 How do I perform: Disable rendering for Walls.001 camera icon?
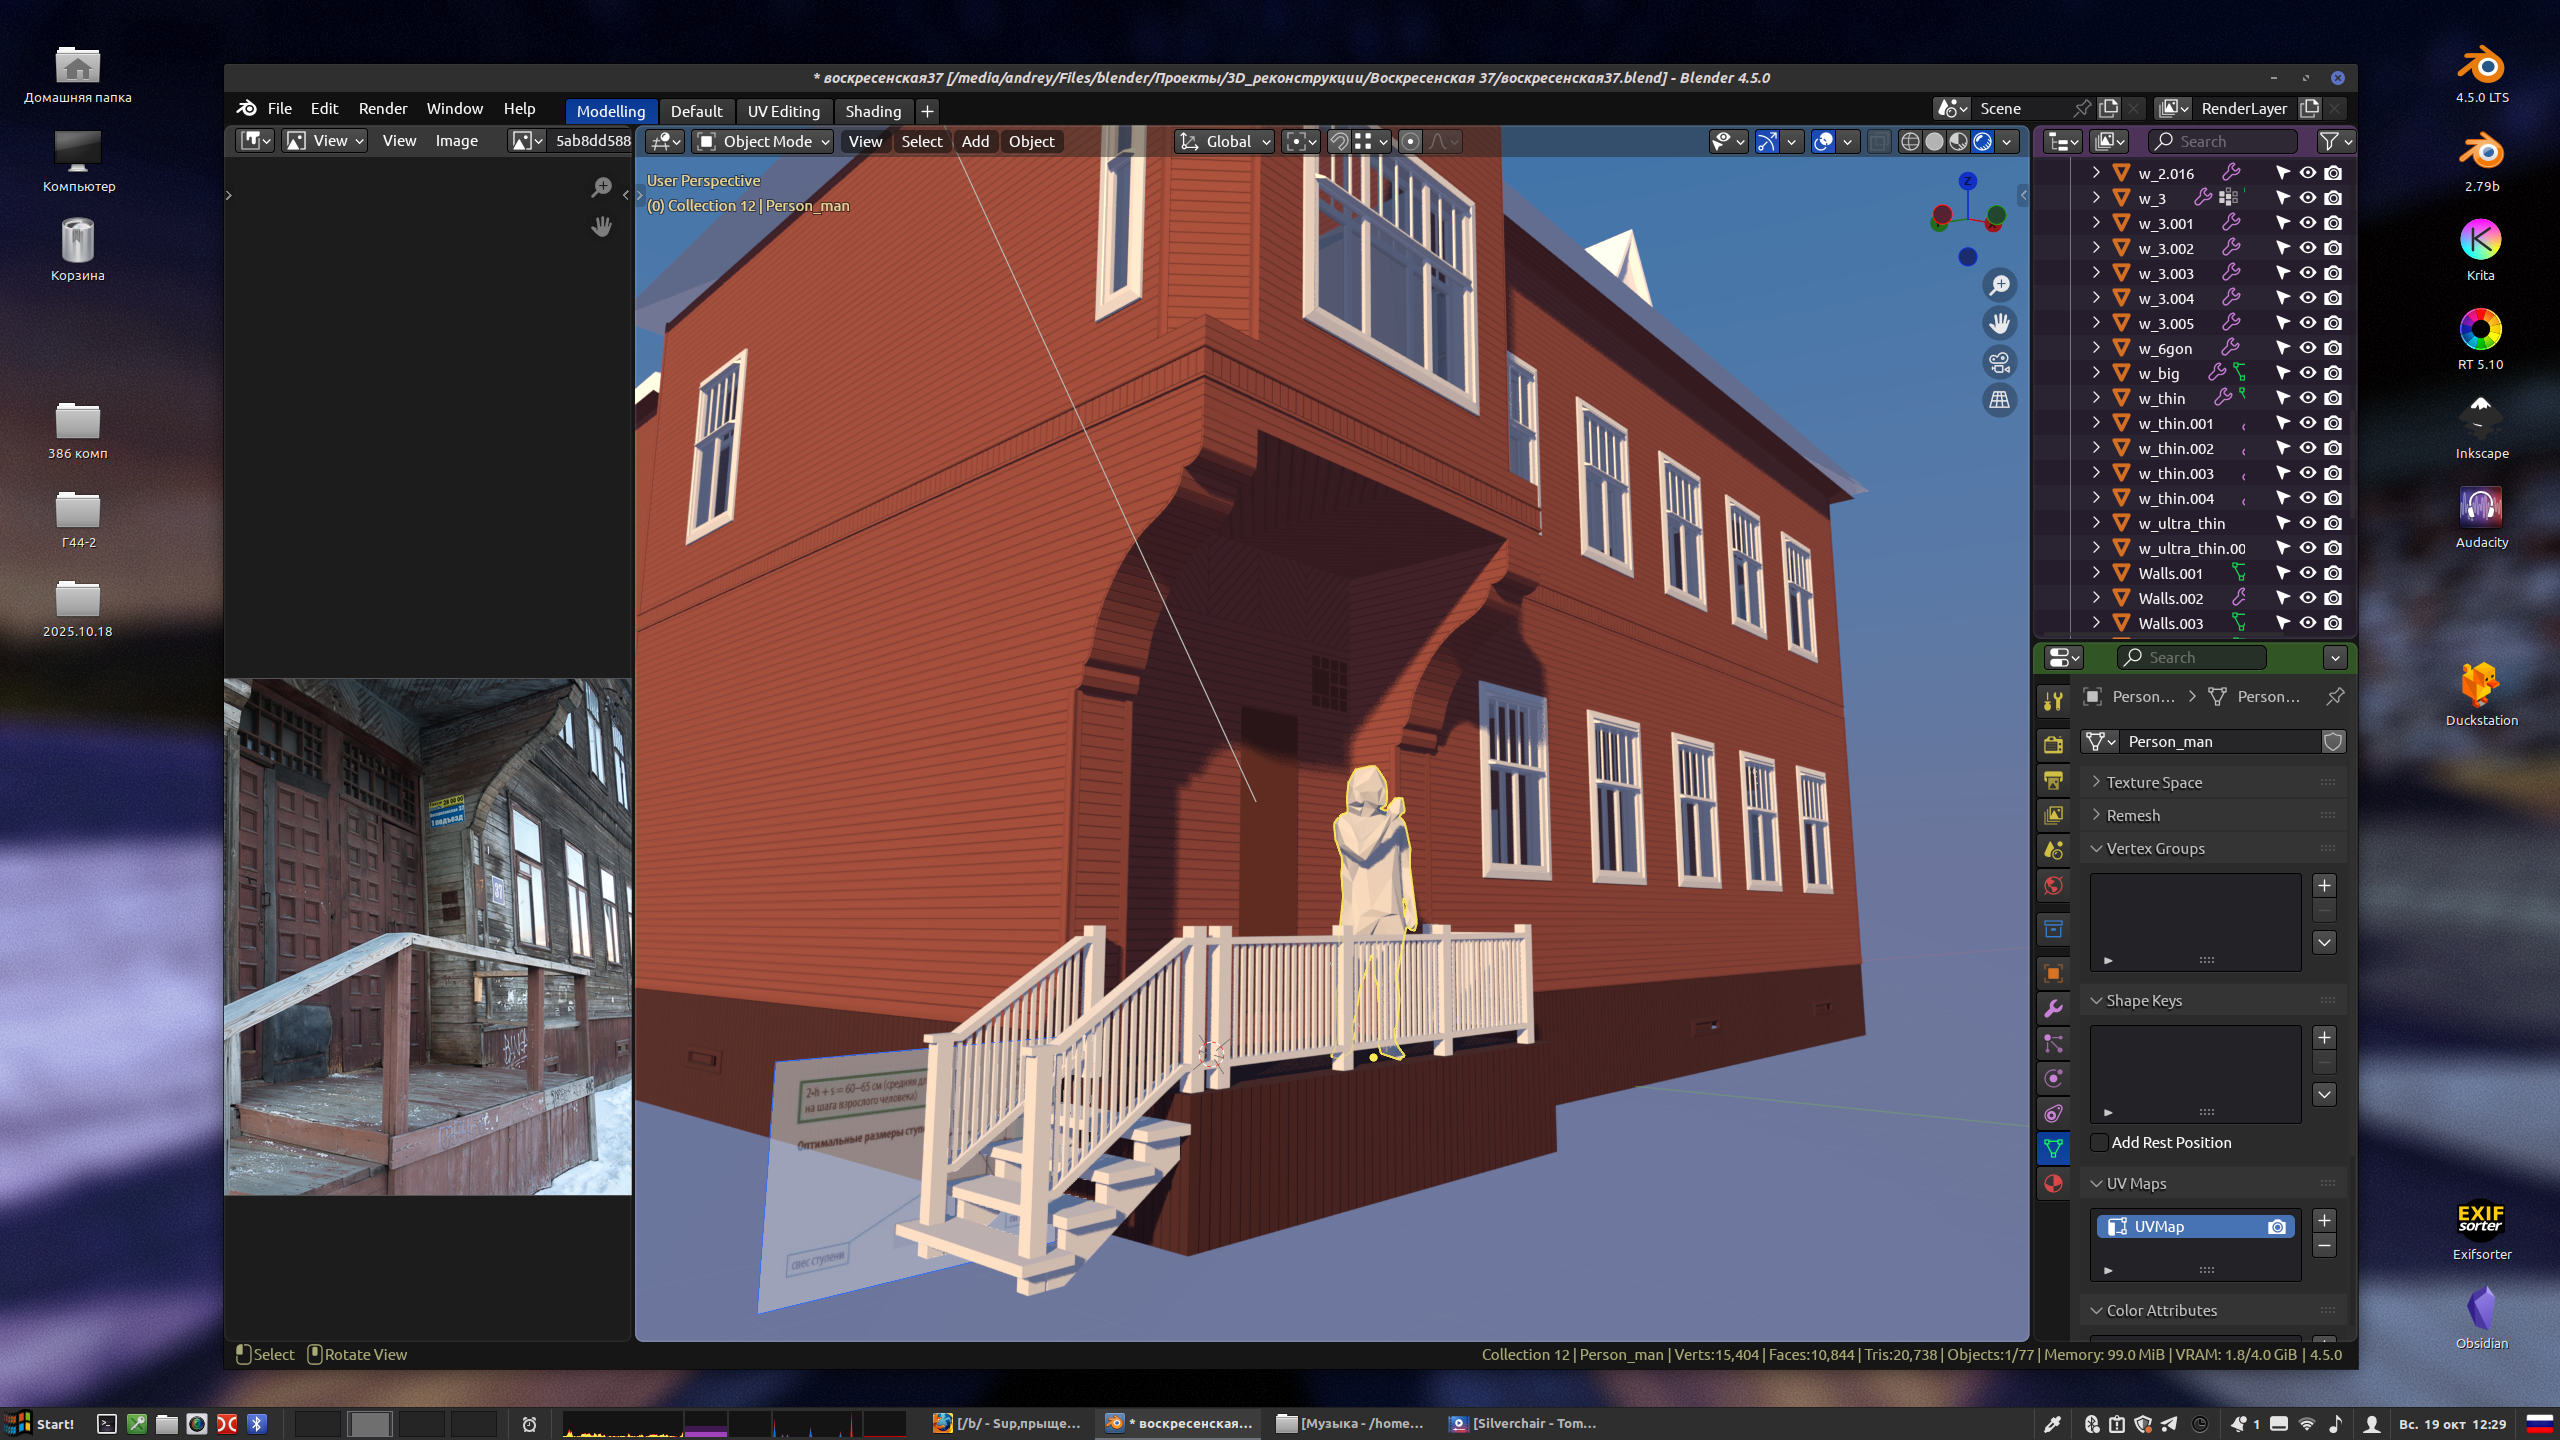click(2333, 573)
